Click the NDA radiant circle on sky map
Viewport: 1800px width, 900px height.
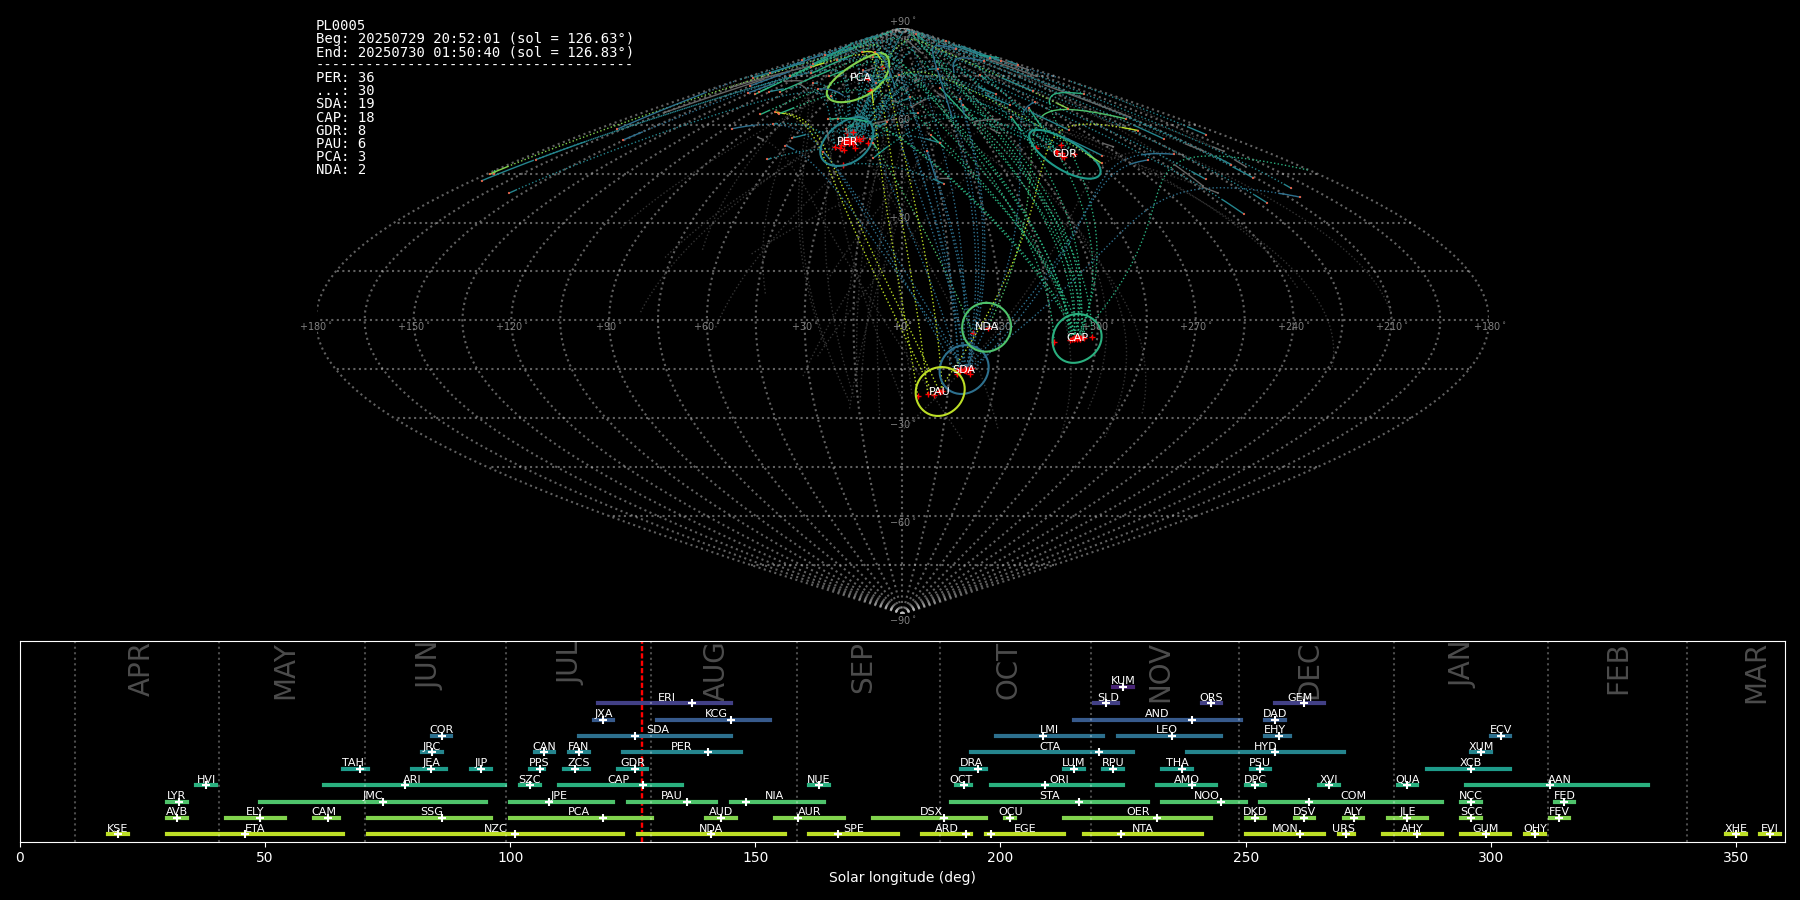coord(987,327)
